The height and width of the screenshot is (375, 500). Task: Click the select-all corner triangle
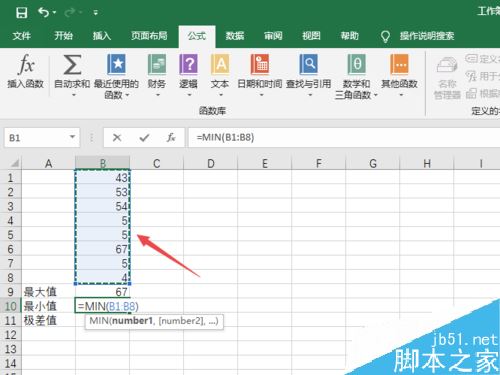coord(14,163)
